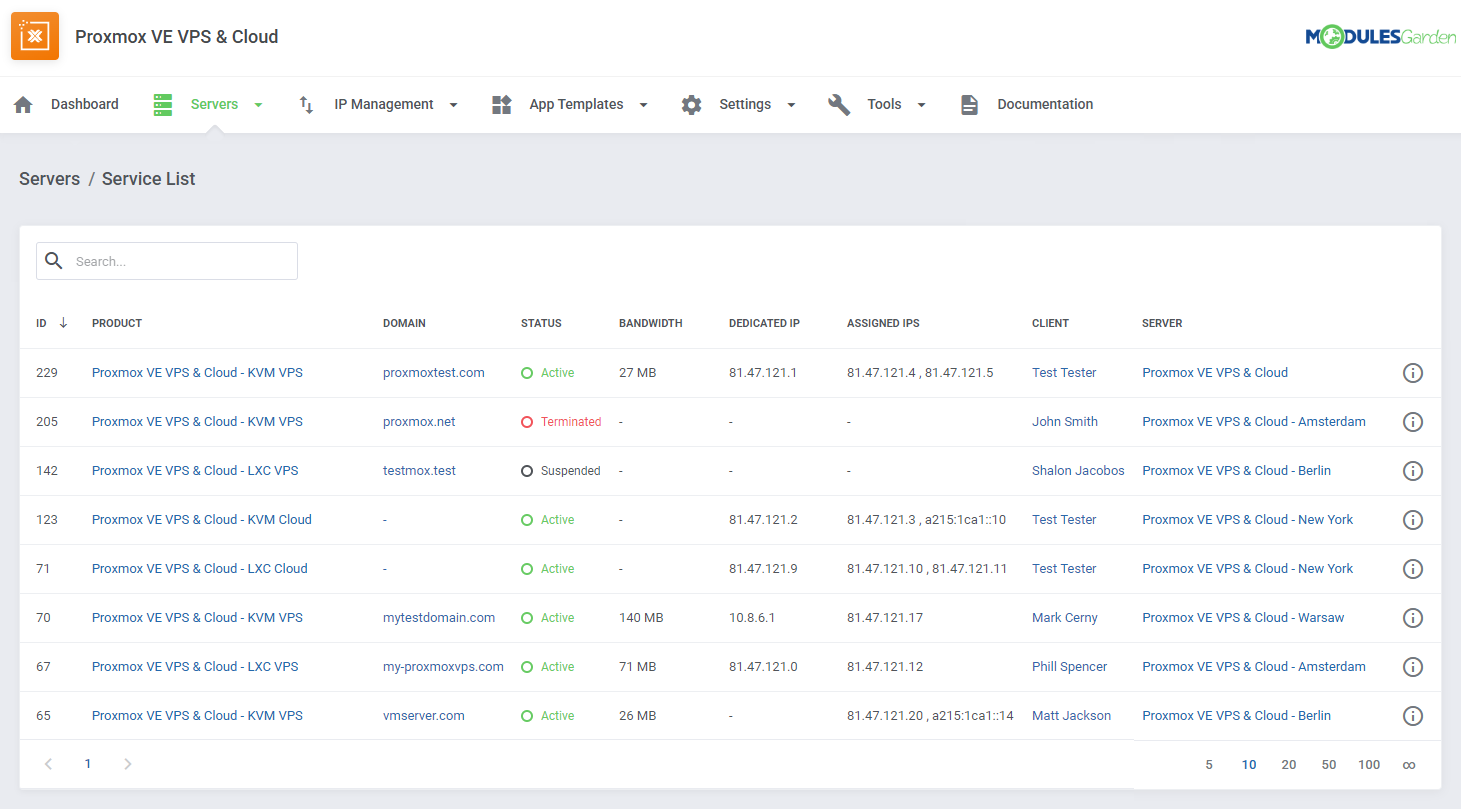Image resolution: width=1461 pixels, height=809 pixels.
Task: Open the Documentation menu item
Action: [1044, 103]
